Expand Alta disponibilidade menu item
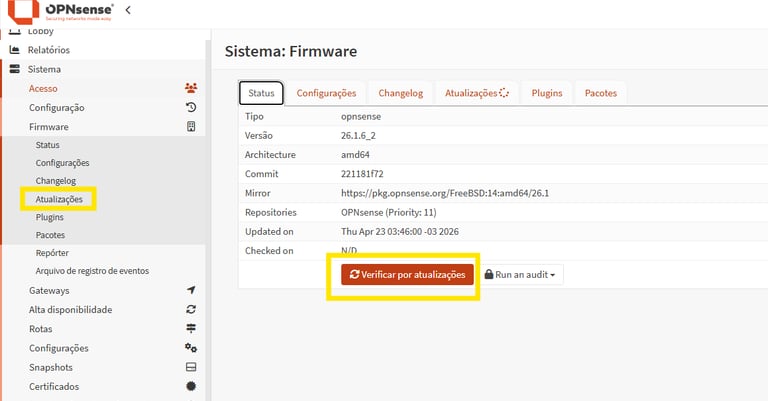The height and width of the screenshot is (401, 768). (x=71, y=309)
